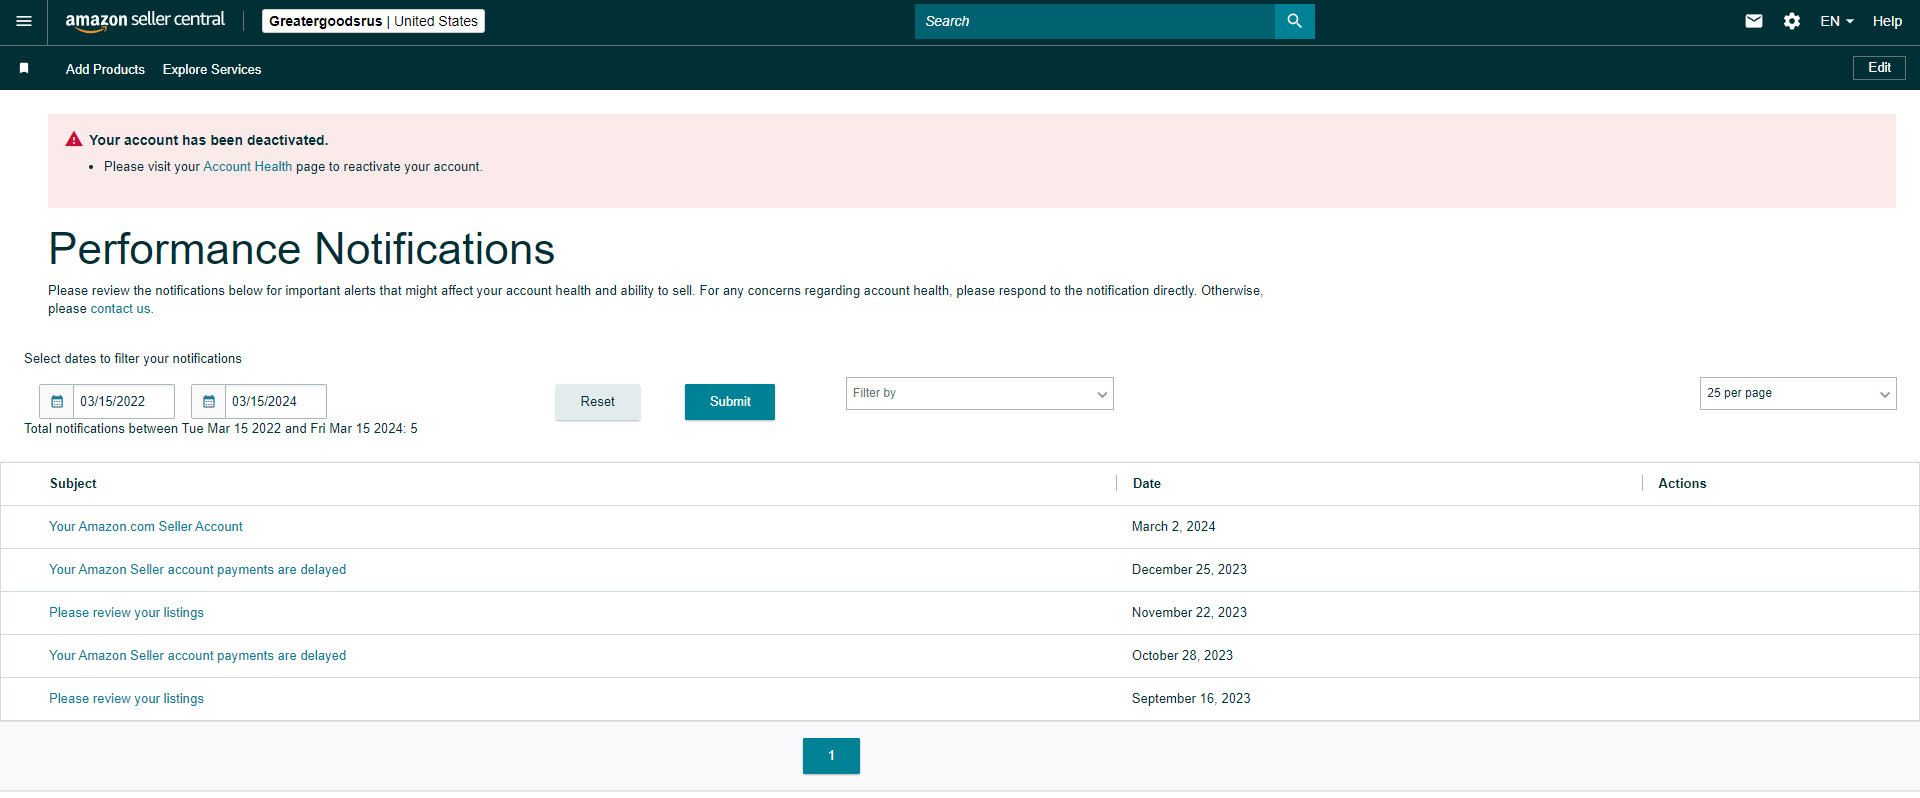Open Please review your listings from September 16
This screenshot has height=798, width=1920.
[x=126, y=698]
